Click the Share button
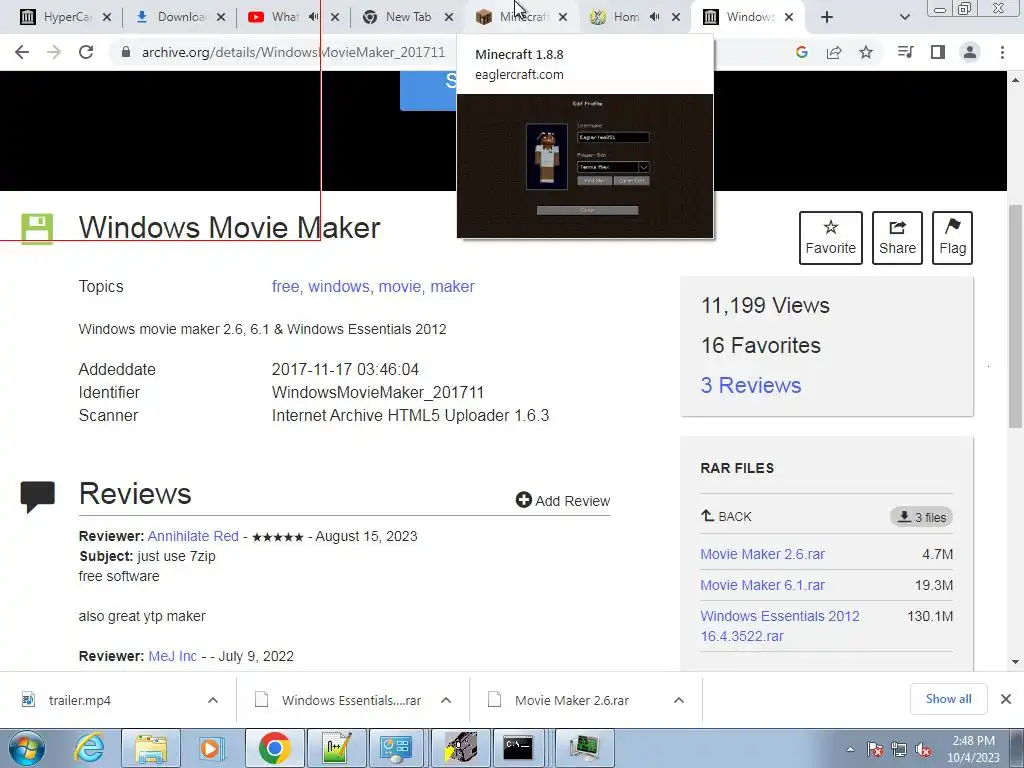The width and height of the screenshot is (1024, 768). click(897, 238)
